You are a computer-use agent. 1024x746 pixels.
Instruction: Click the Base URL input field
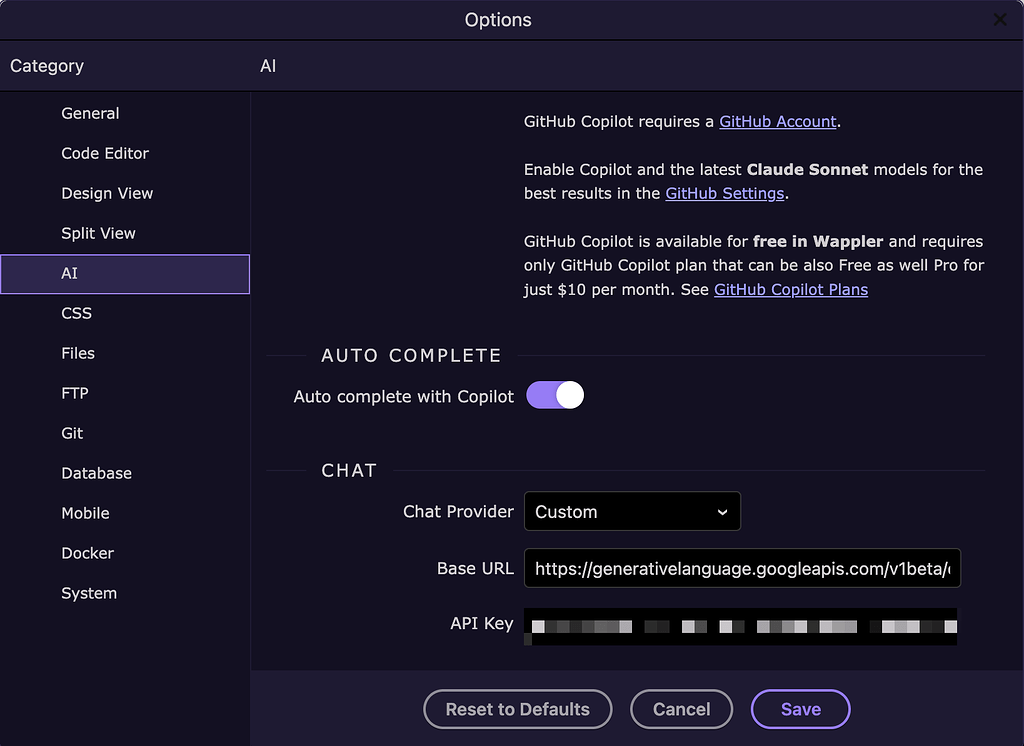click(742, 568)
